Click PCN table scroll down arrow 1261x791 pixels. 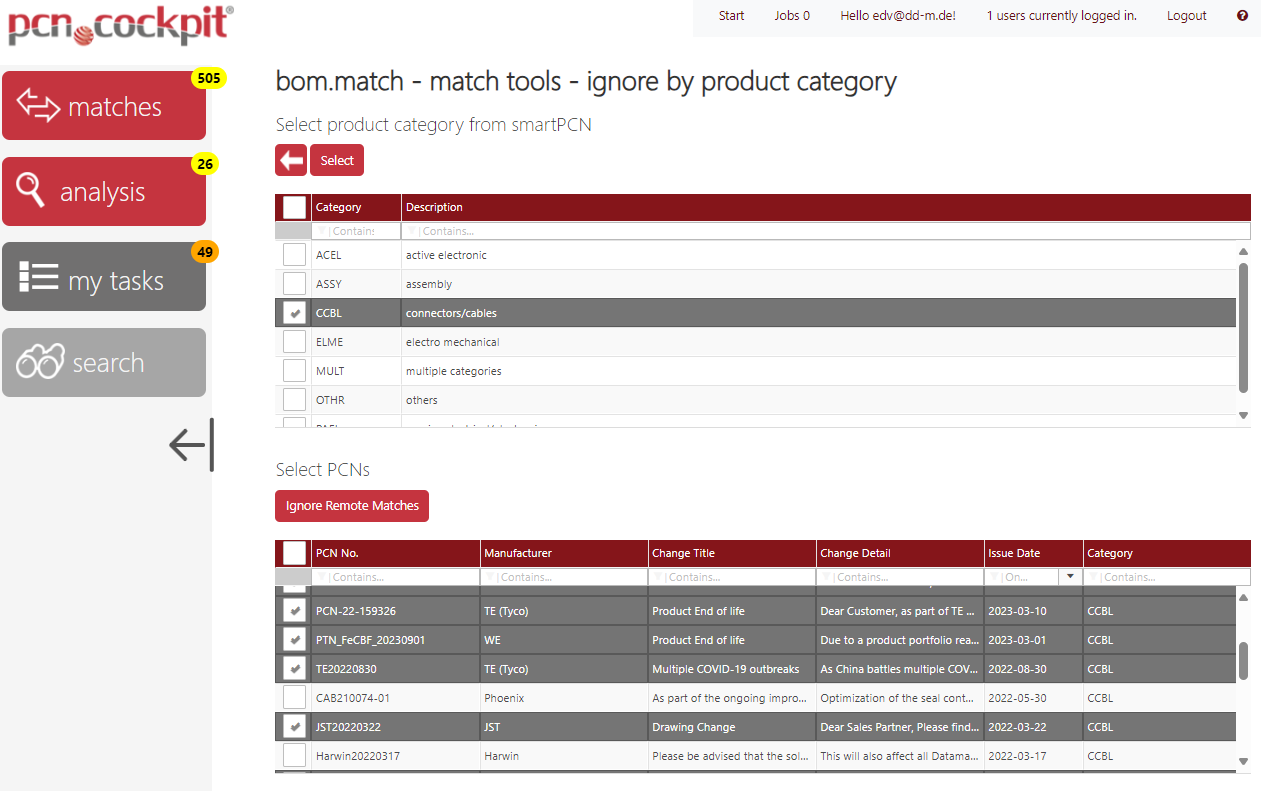pos(1244,762)
